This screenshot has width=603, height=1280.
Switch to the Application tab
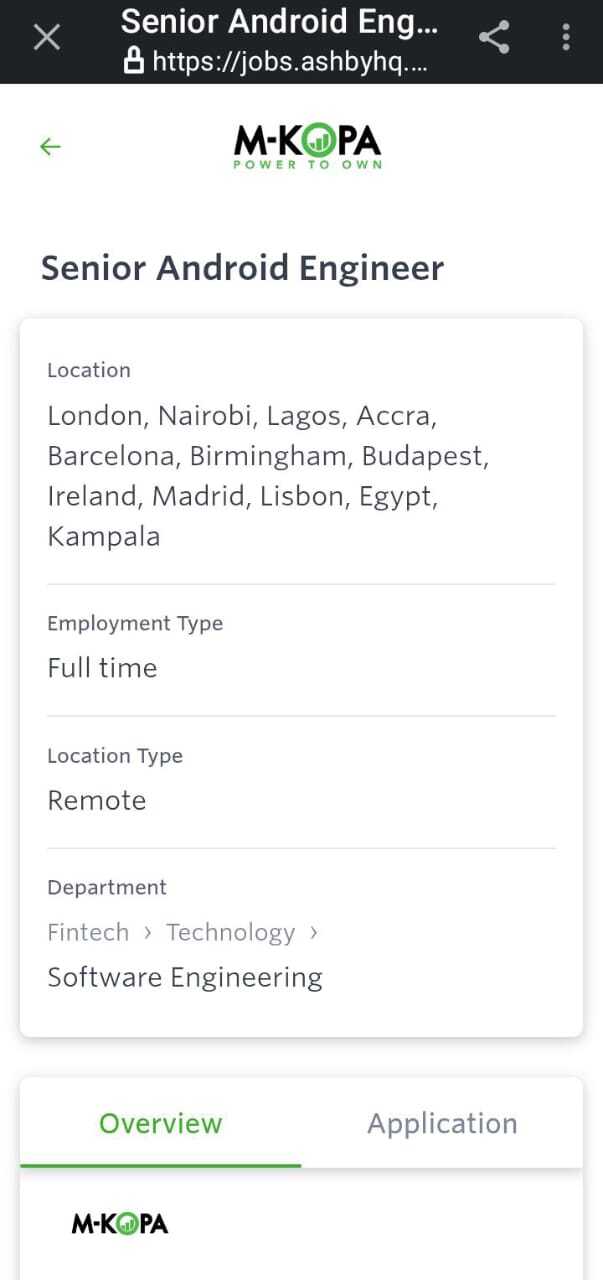coord(442,1123)
